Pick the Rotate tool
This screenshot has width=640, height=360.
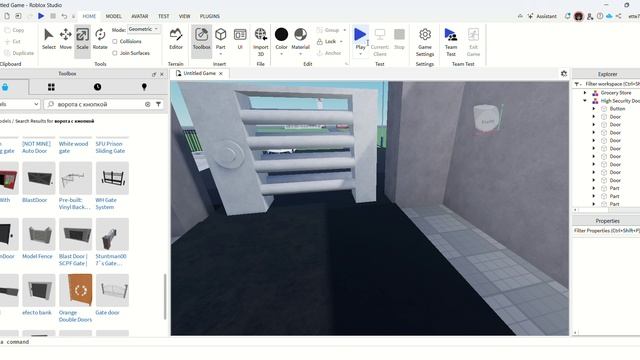pyautogui.click(x=100, y=39)
